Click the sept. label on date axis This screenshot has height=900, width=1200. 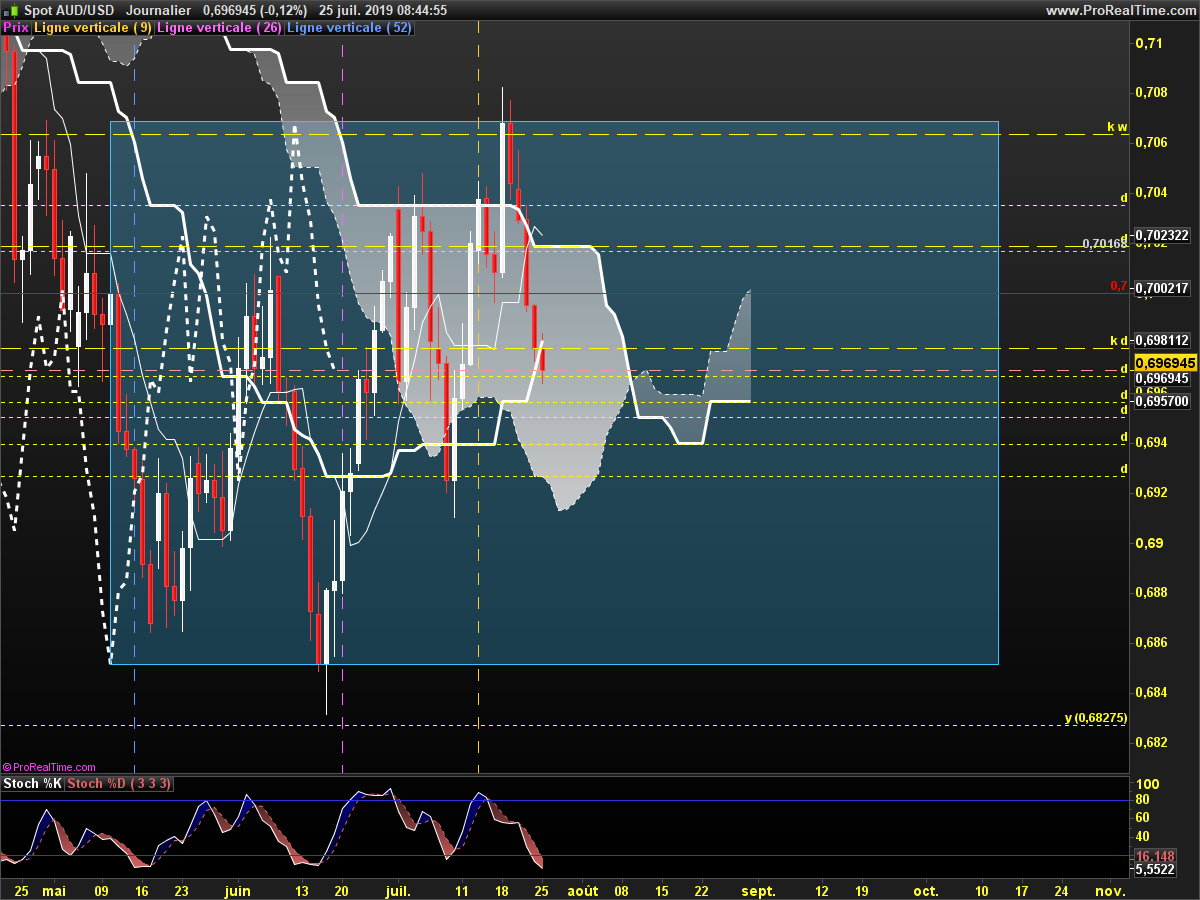pos(759,890)
